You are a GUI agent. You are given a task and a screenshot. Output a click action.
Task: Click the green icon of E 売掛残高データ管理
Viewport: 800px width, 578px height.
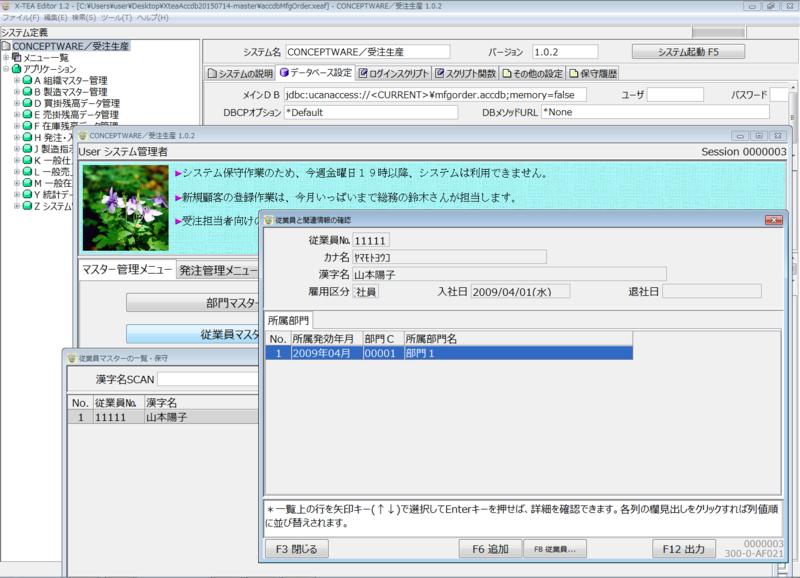[x=28, y=114]
